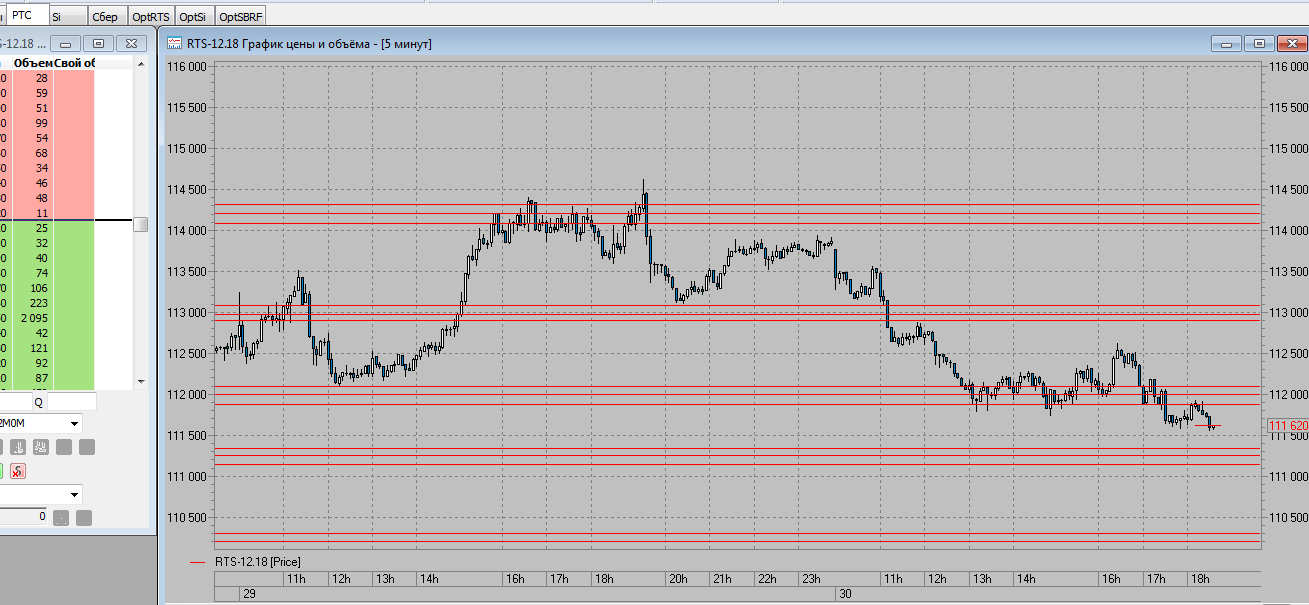Click the multi-bar glyph button under the 2M0M dropdown

40,447
